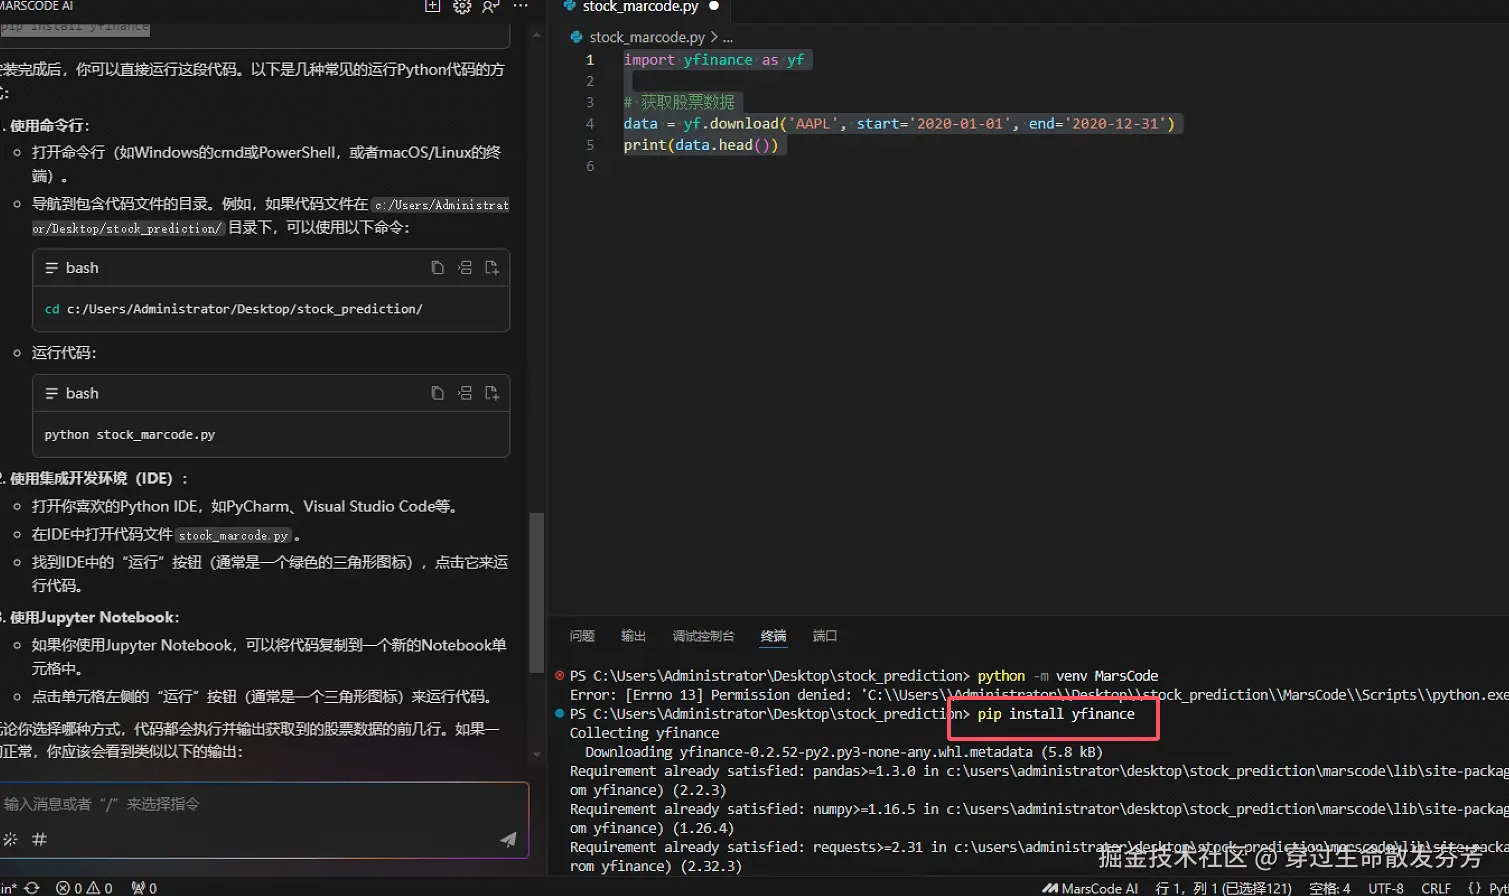Click line number 5 in the gutter

coord(590,145)
